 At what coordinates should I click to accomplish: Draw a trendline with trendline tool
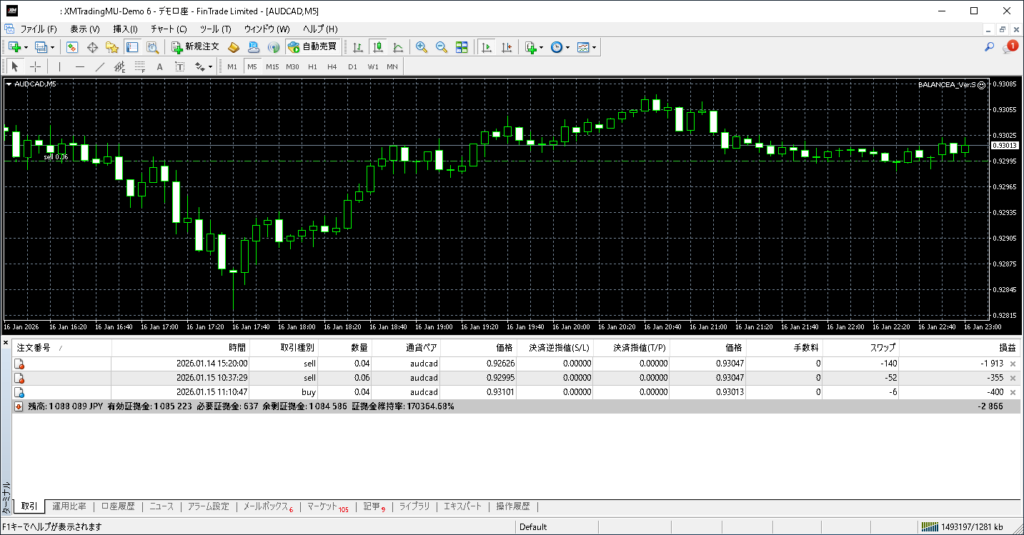coord(99,66)
